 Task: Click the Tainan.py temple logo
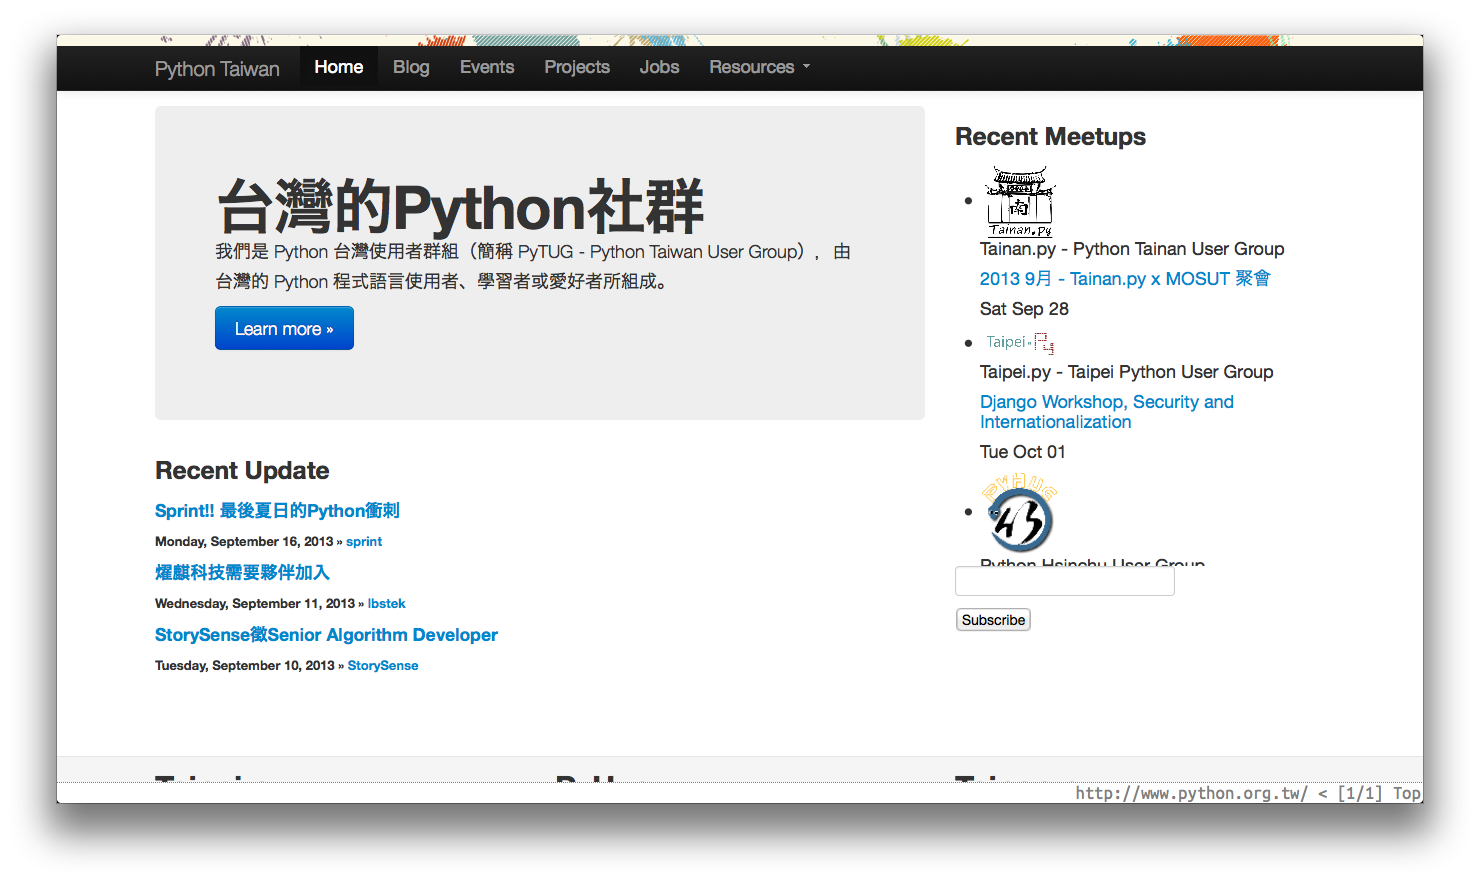1019,201
